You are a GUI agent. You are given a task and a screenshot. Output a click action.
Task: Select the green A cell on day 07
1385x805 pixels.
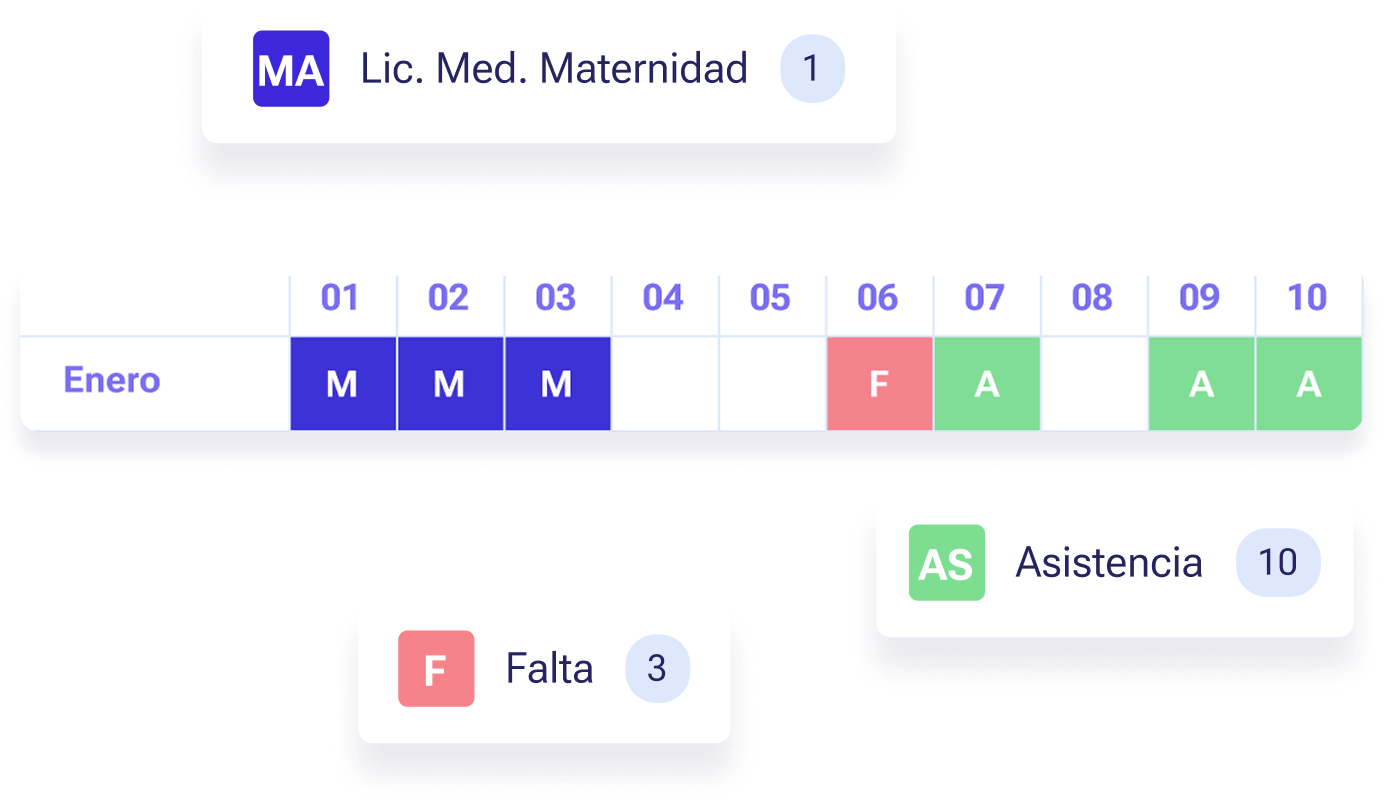point(986,384)
